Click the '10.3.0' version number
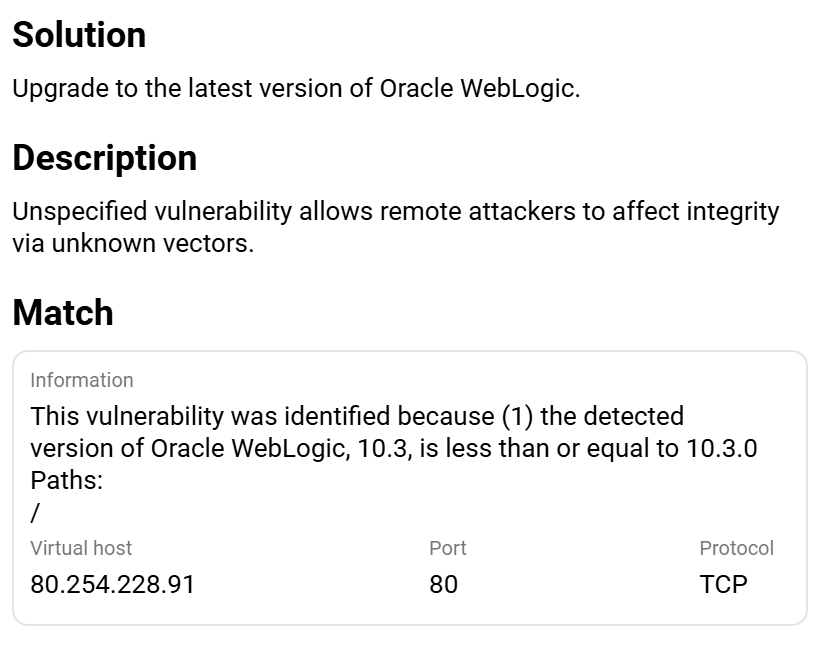Viewport: 823px width, 645px height. 721,448
